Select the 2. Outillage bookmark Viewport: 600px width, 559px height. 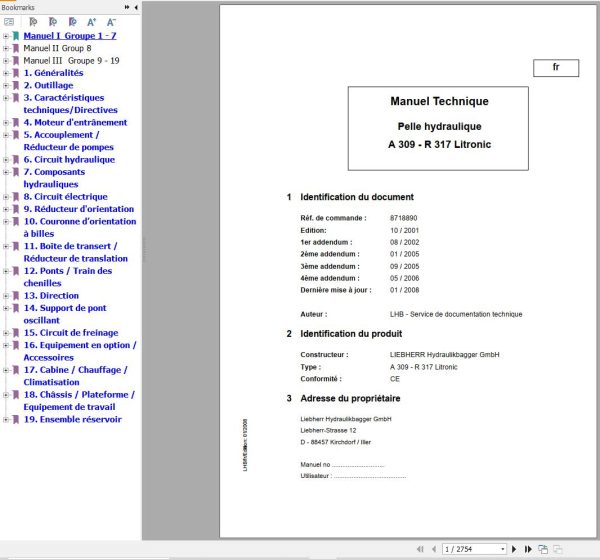click(48, 85)
